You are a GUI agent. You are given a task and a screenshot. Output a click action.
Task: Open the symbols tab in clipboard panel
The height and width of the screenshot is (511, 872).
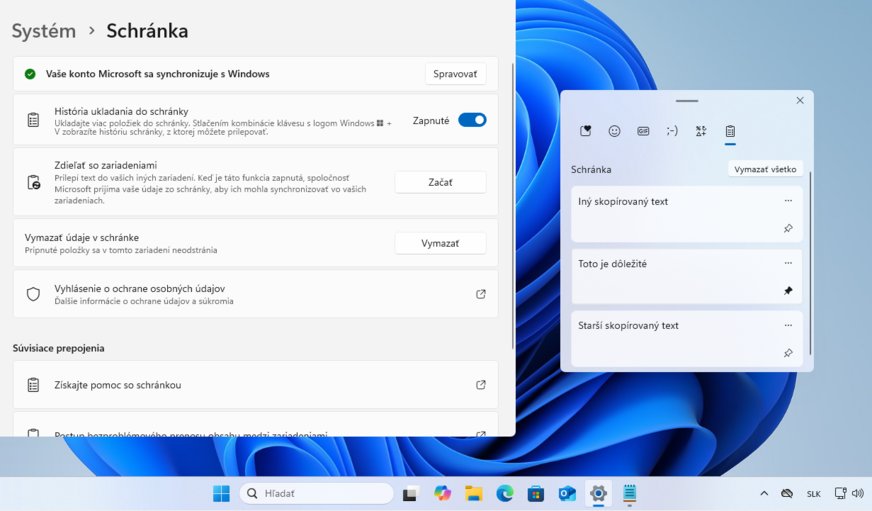(x=701, y=131)
